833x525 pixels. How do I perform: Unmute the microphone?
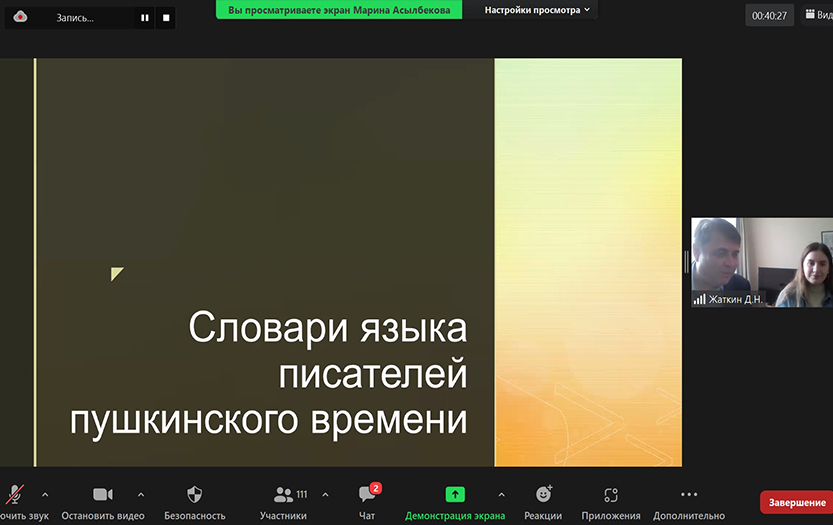point(15,495)
